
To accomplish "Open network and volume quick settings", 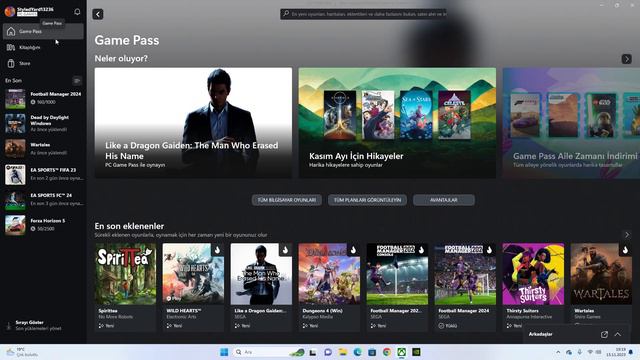I will point(594,352).
